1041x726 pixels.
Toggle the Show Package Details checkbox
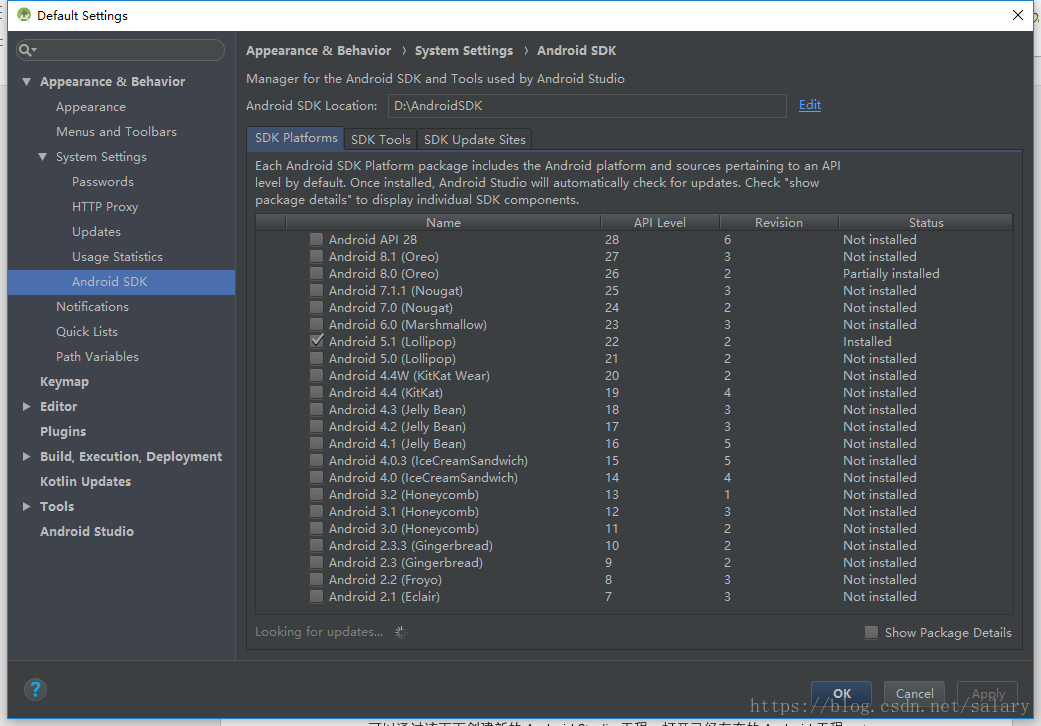(x=871, y=632)
